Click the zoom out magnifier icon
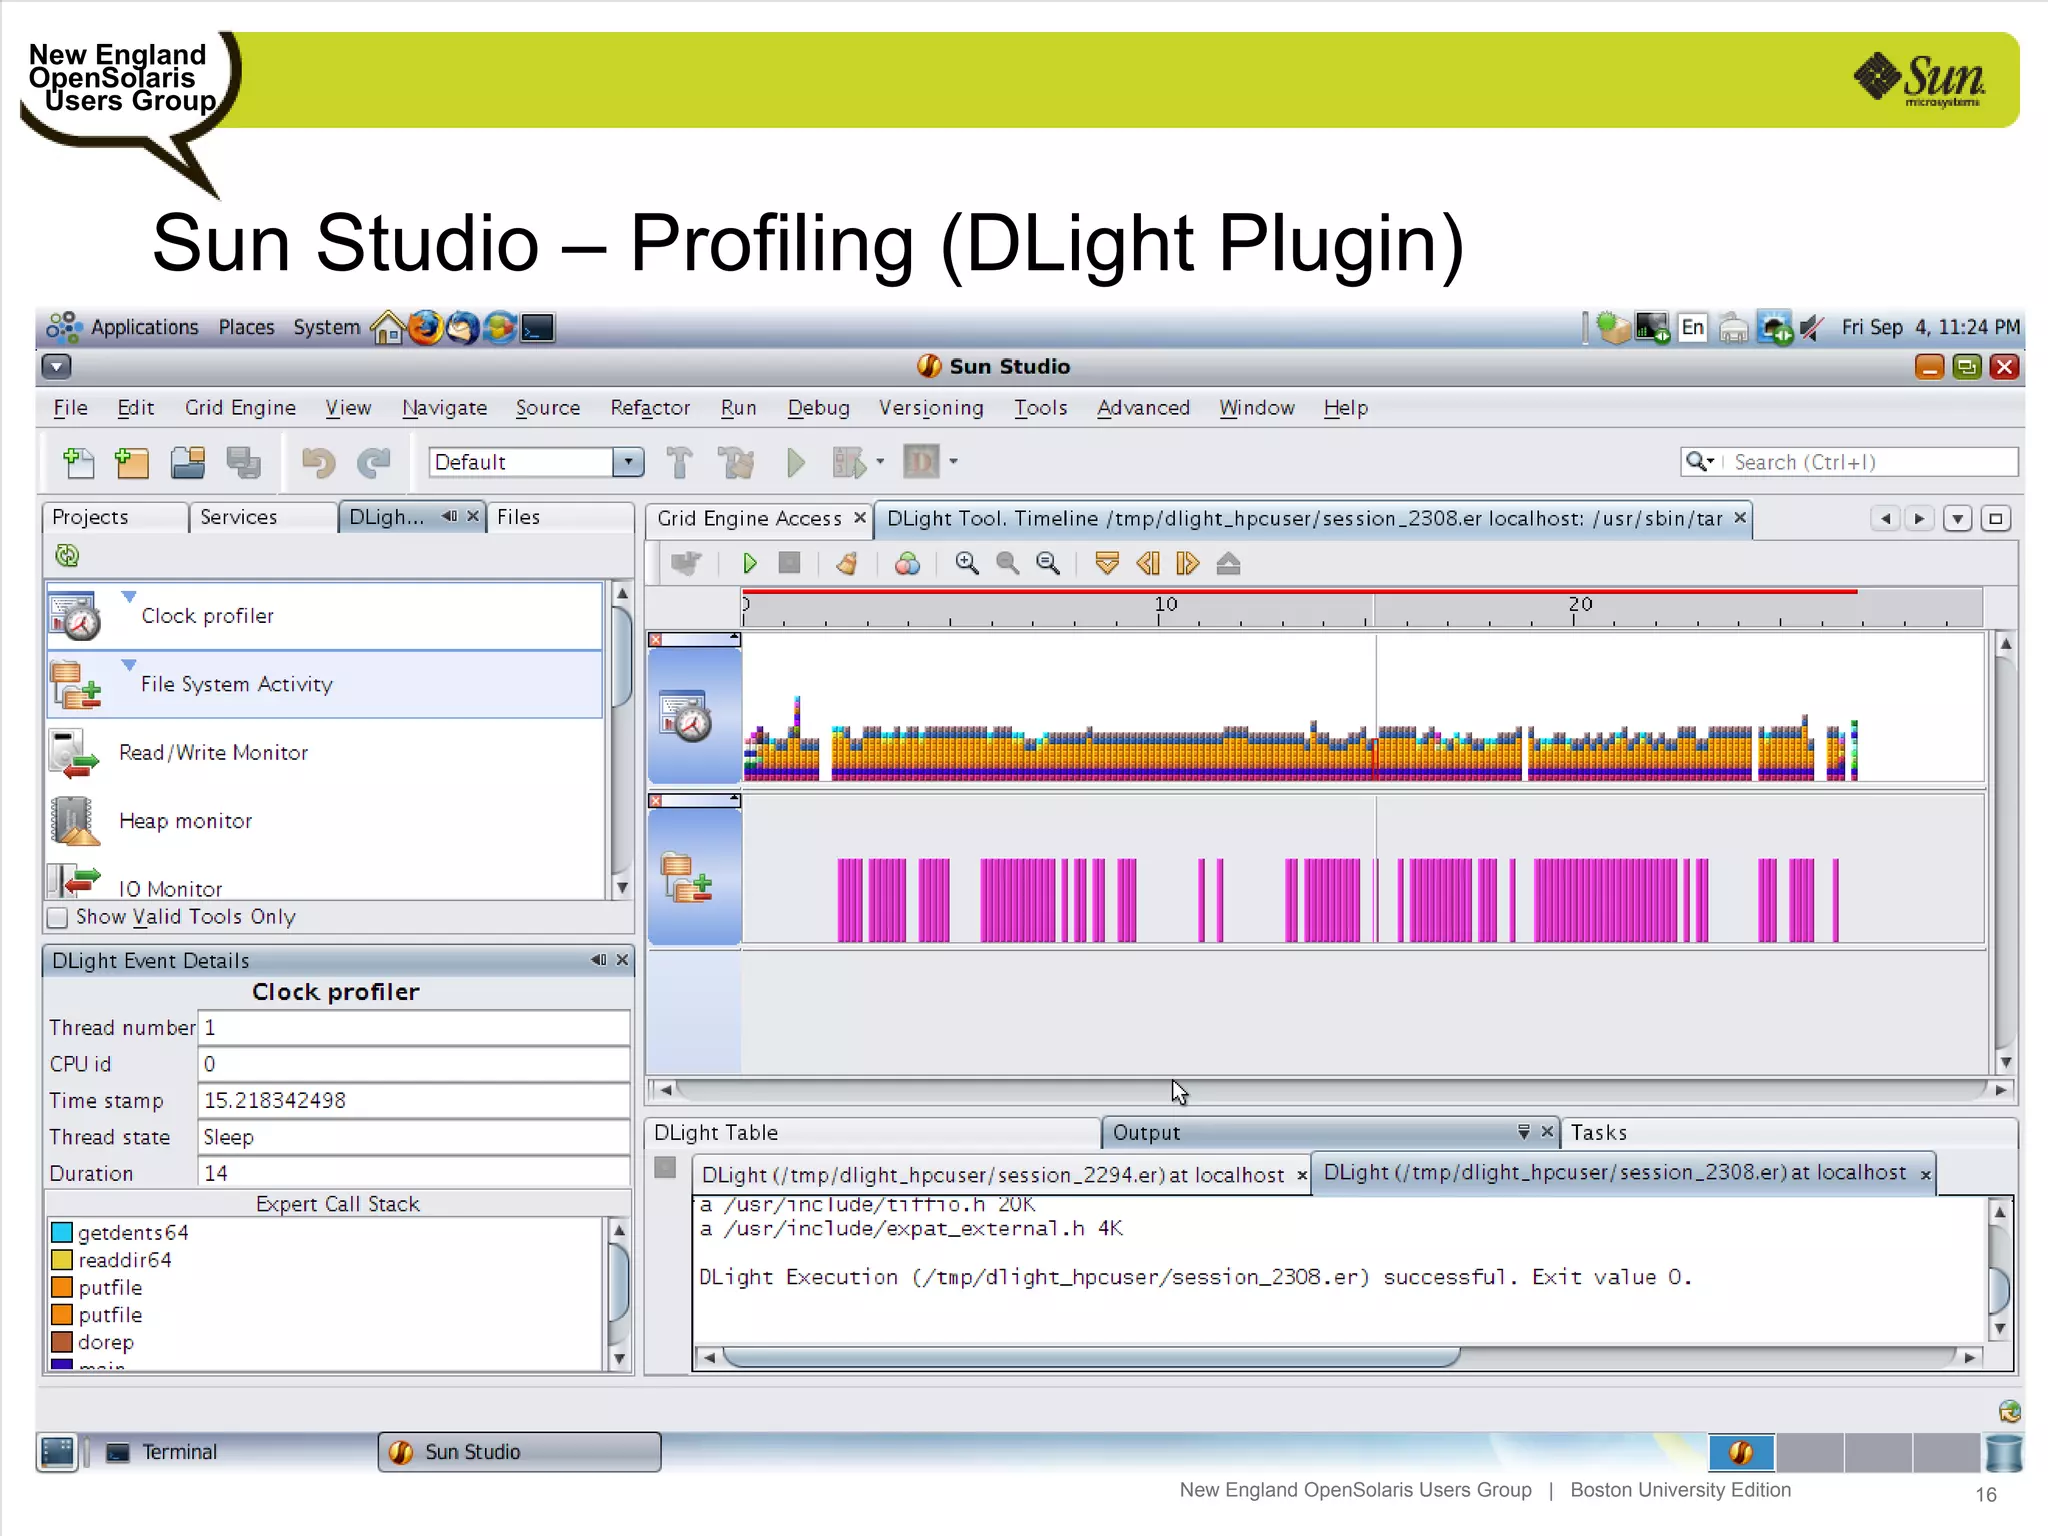Viewport: 2048px width, 1536px height. (1007, 564)
